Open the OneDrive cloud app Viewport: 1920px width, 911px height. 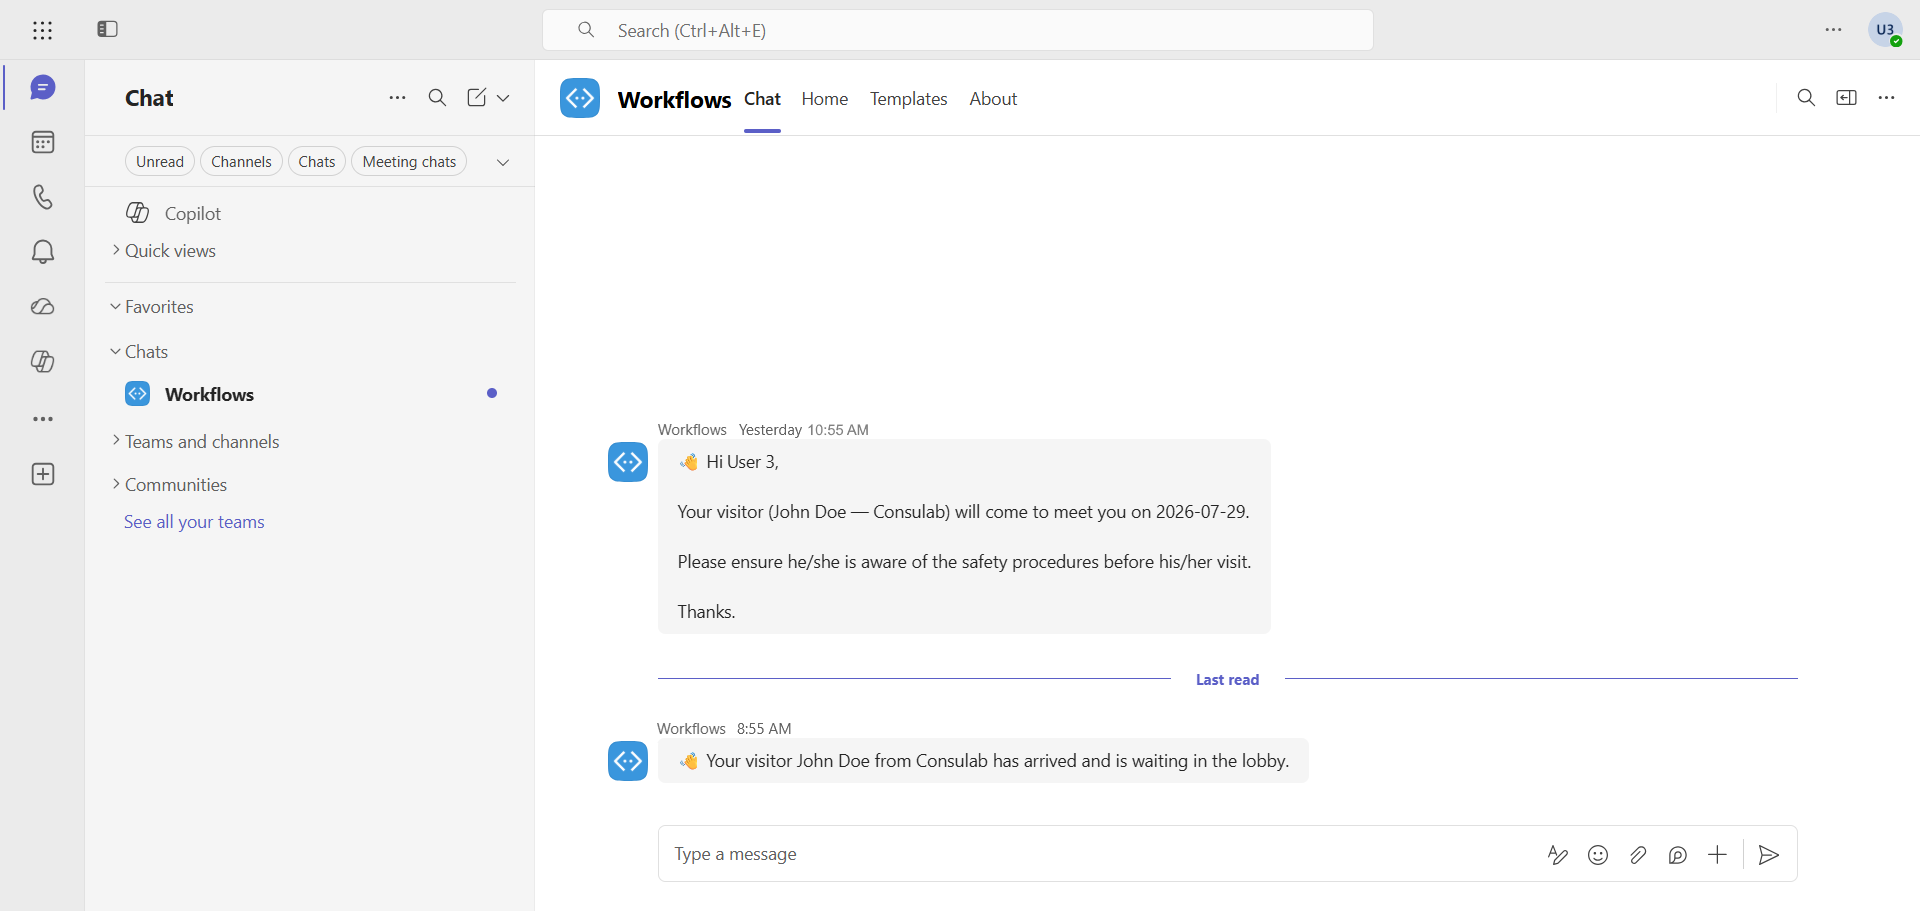(x=42, y=306)
